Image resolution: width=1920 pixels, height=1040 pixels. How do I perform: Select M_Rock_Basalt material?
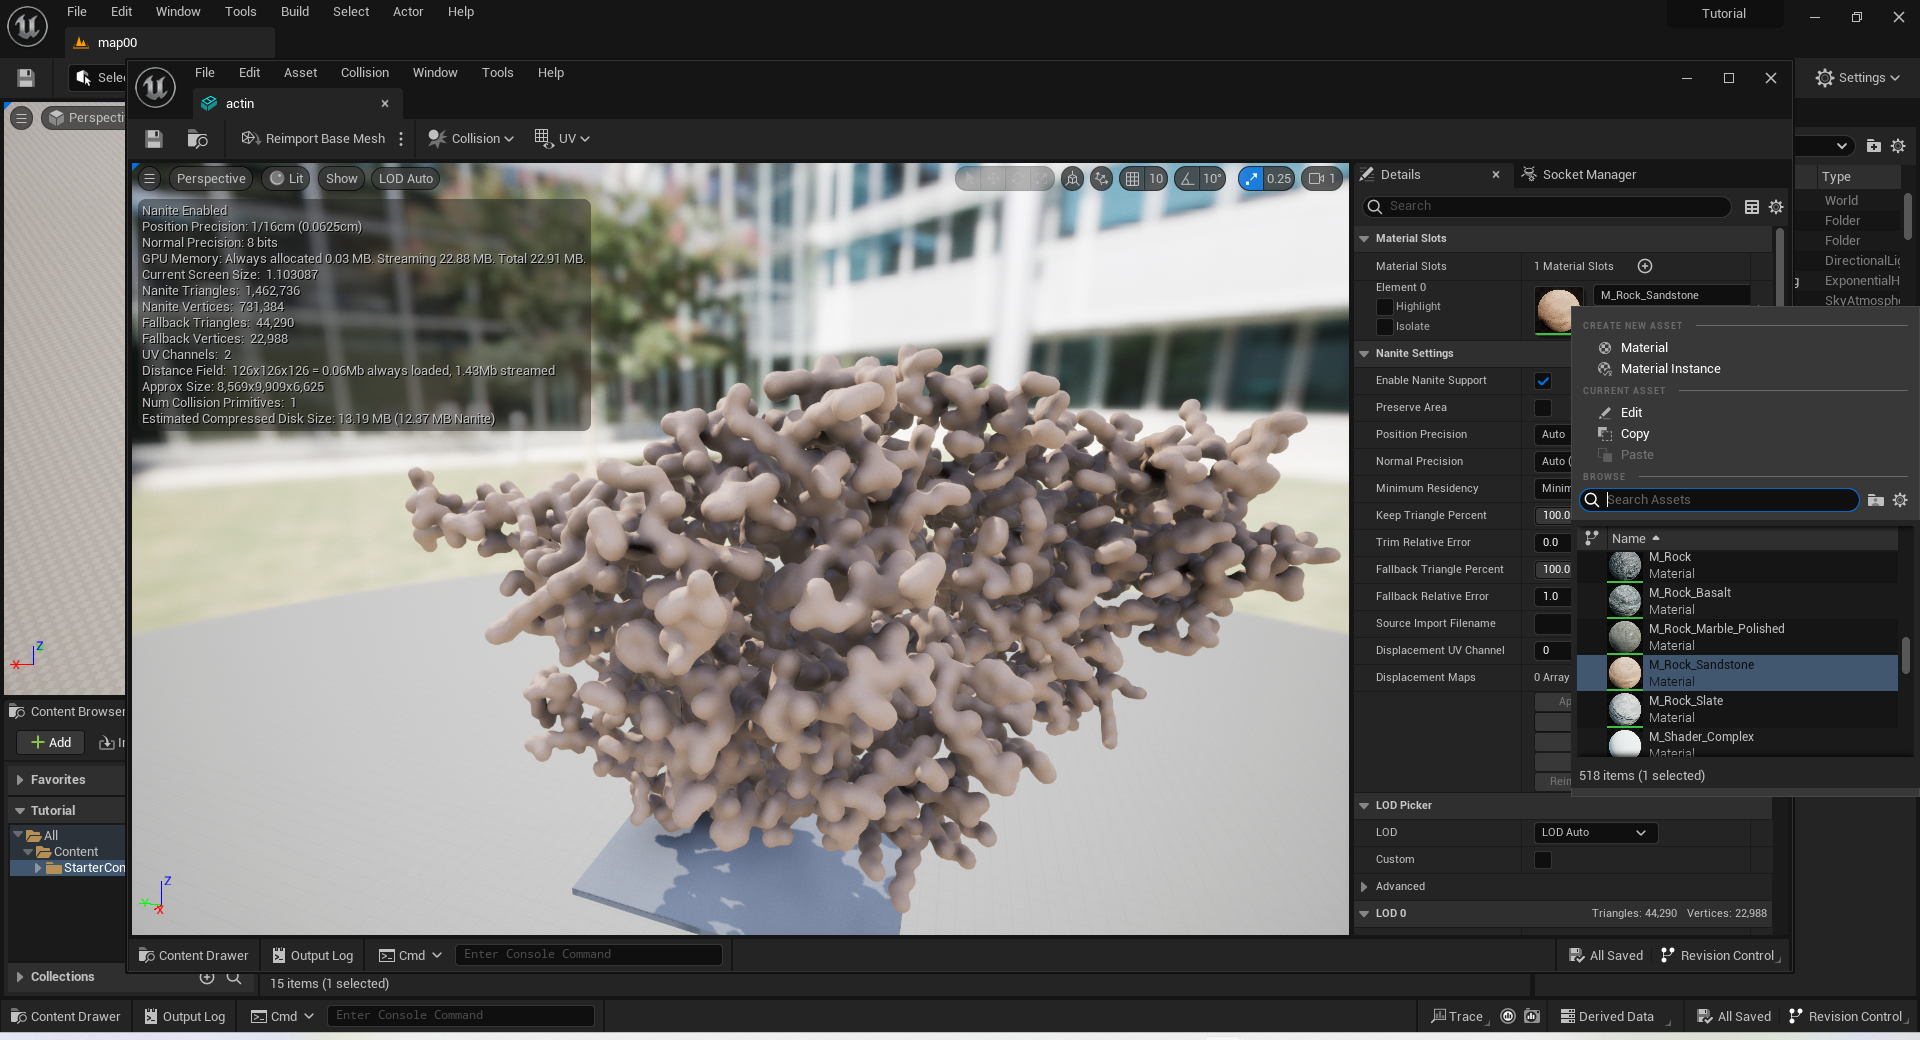(1737, 601)
